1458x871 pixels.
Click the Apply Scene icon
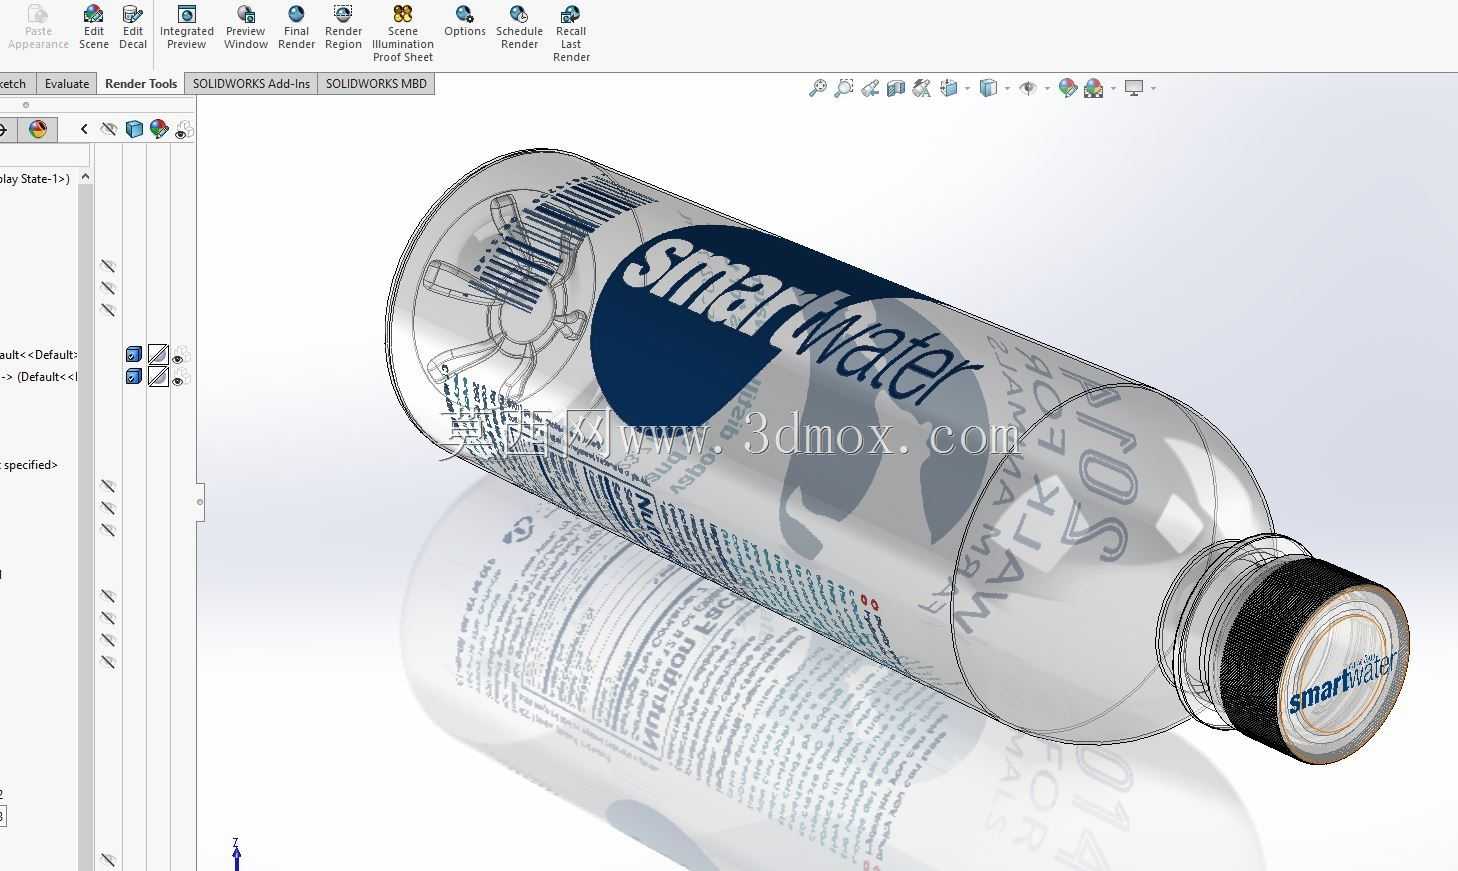coord(1094,88)
